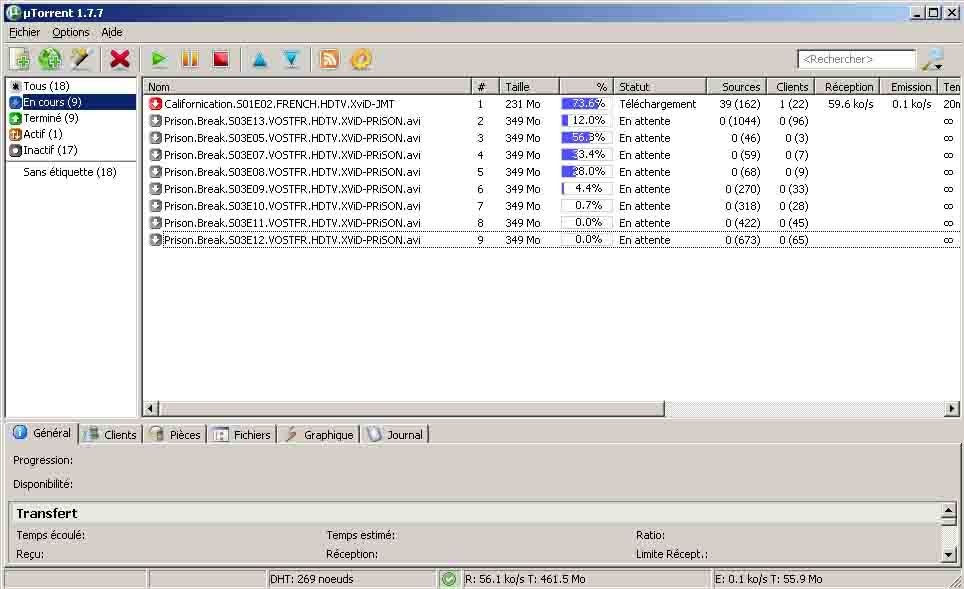Sort torrents by the Taille column header
This screenshot has height=589, width=964.
[528, 87]
